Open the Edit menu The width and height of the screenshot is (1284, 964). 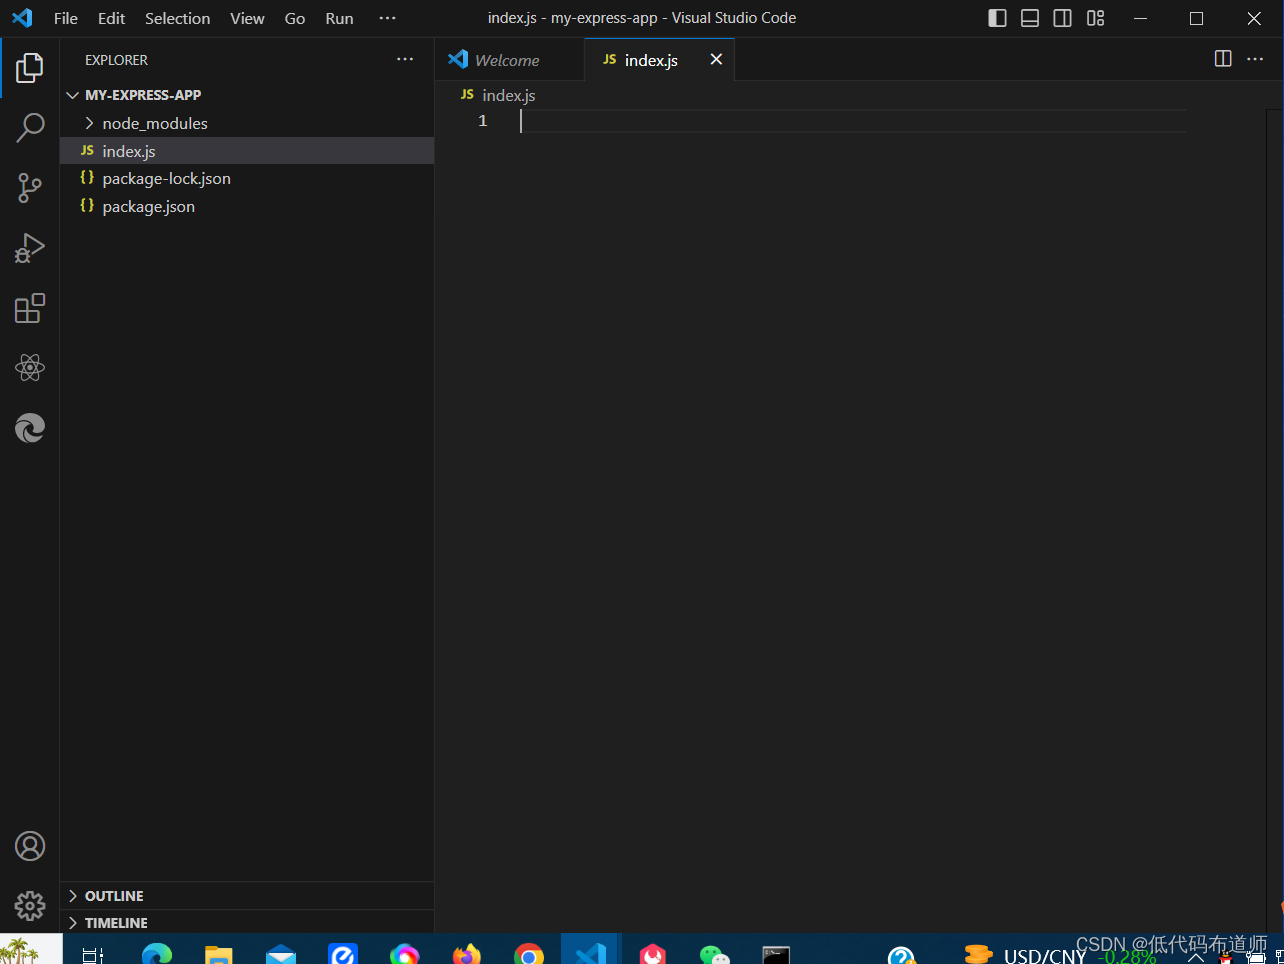coord(111,18)
